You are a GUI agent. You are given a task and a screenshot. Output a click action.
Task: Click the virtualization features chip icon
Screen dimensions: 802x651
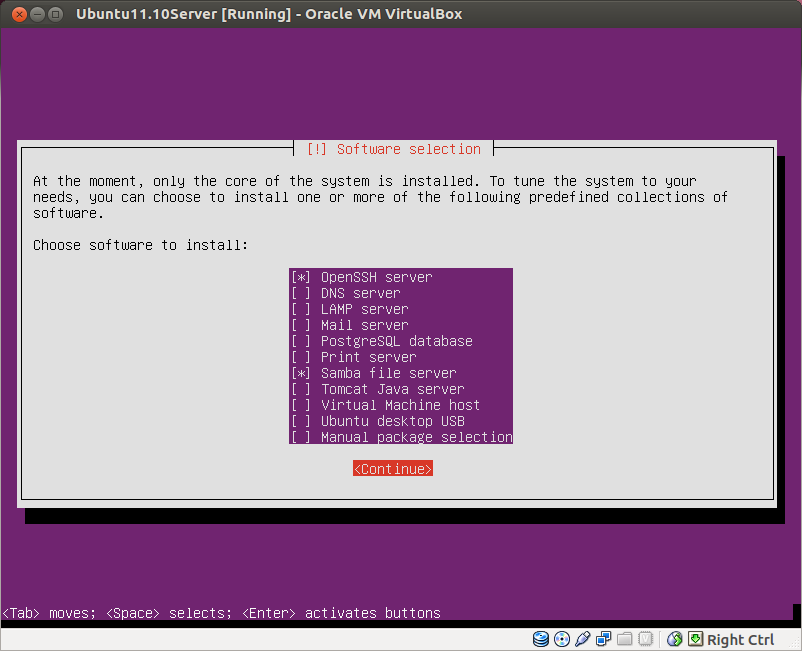click(645, 639)
